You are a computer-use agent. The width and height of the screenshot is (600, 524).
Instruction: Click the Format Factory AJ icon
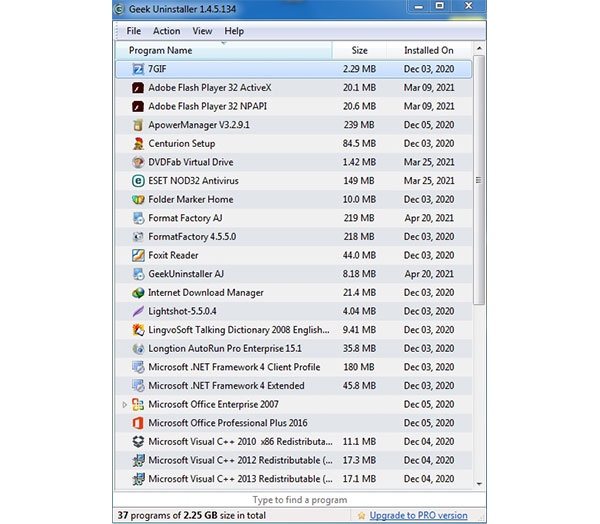[138, 218]
